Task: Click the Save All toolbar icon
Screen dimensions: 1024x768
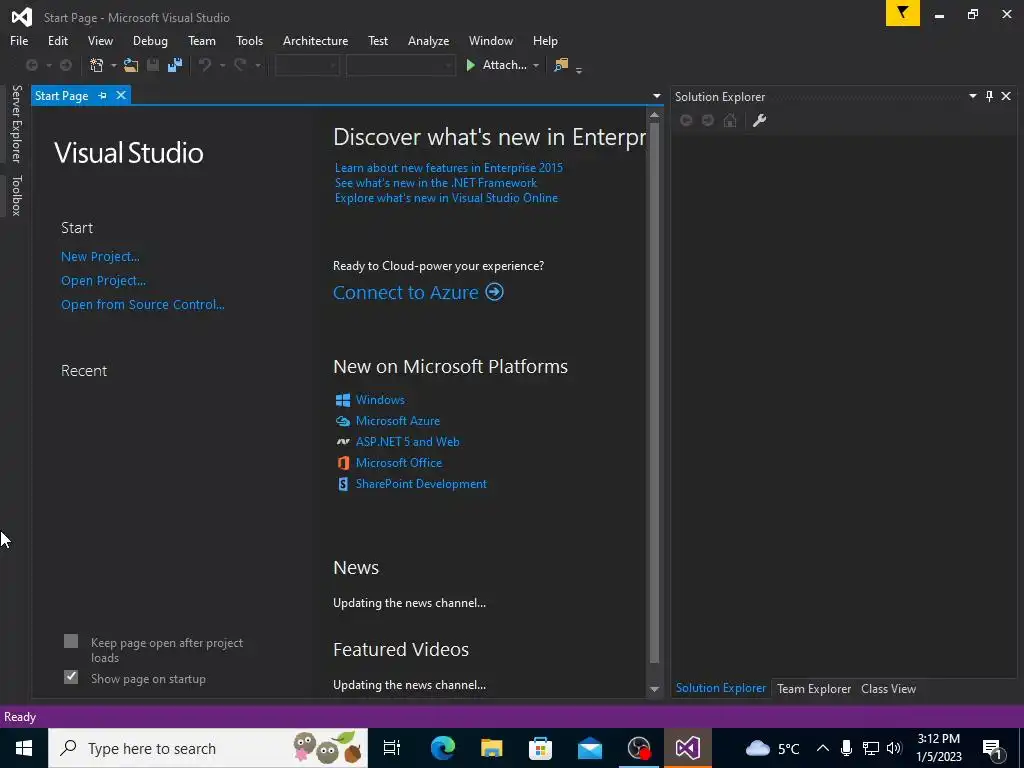Action: [x=175, y=65]
